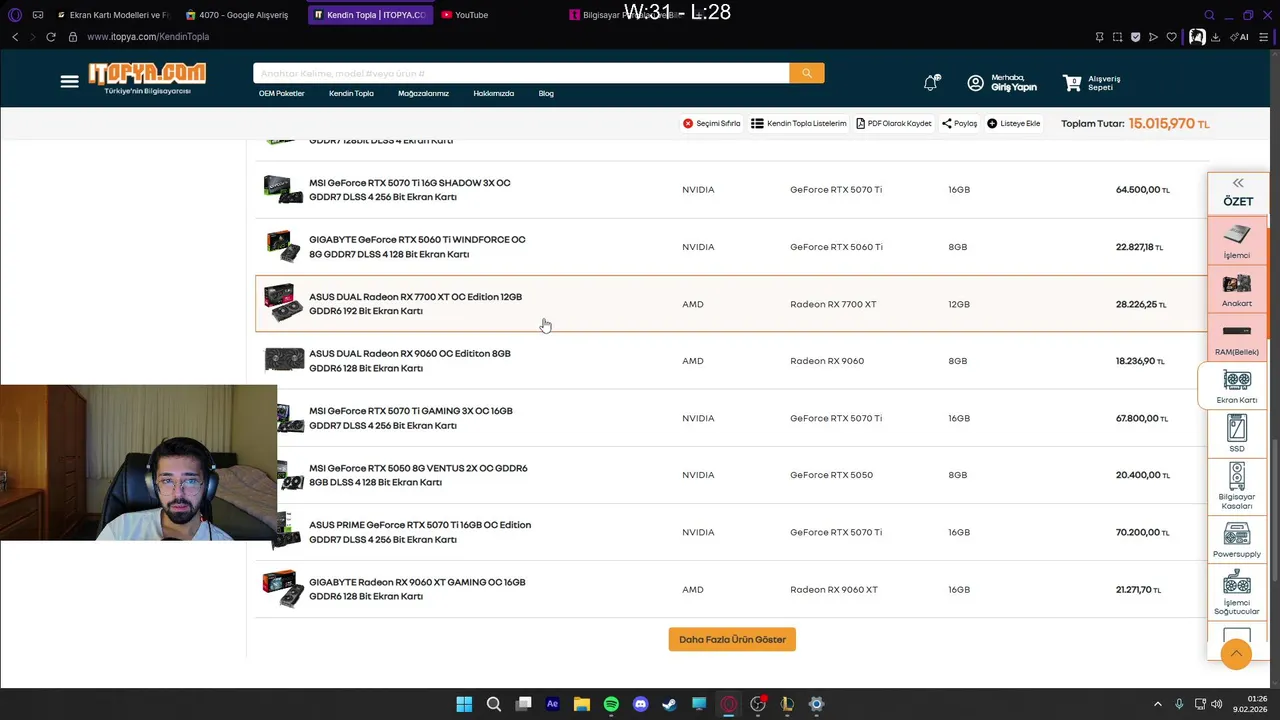Click the orange search magnifier button
The width and height of the screenshot is (1280, 720).
click(807, 73)
